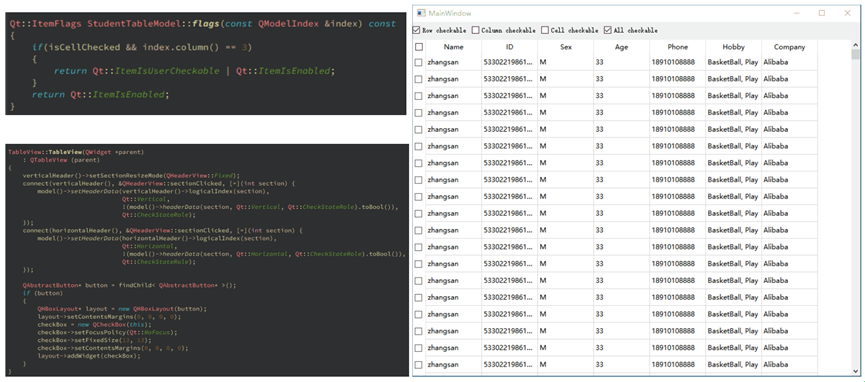Check the last visible row checkbox
Viewport: 865px width, 382px height.
pos(419,365)
